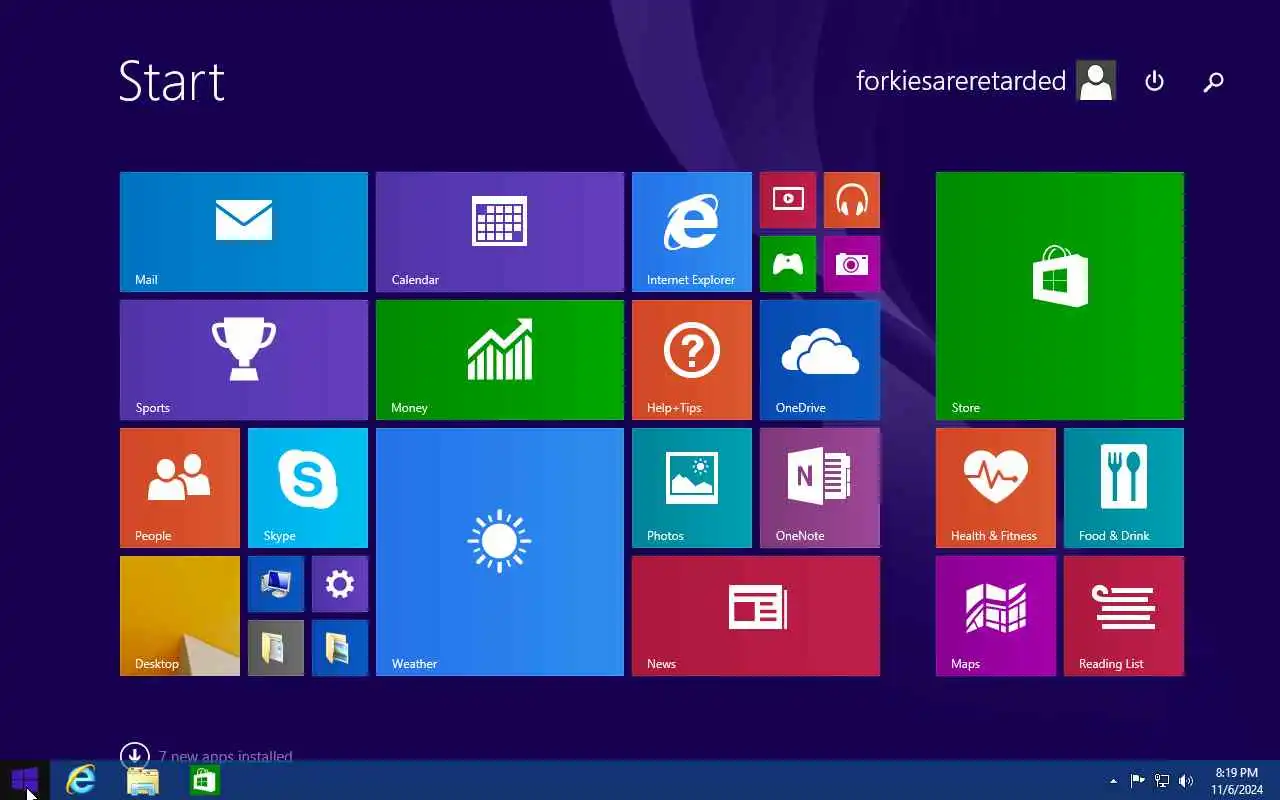This screenshot has width=1280, height=800.
Task: Open the OneDrive cloud tile
Action: [820, 360]
